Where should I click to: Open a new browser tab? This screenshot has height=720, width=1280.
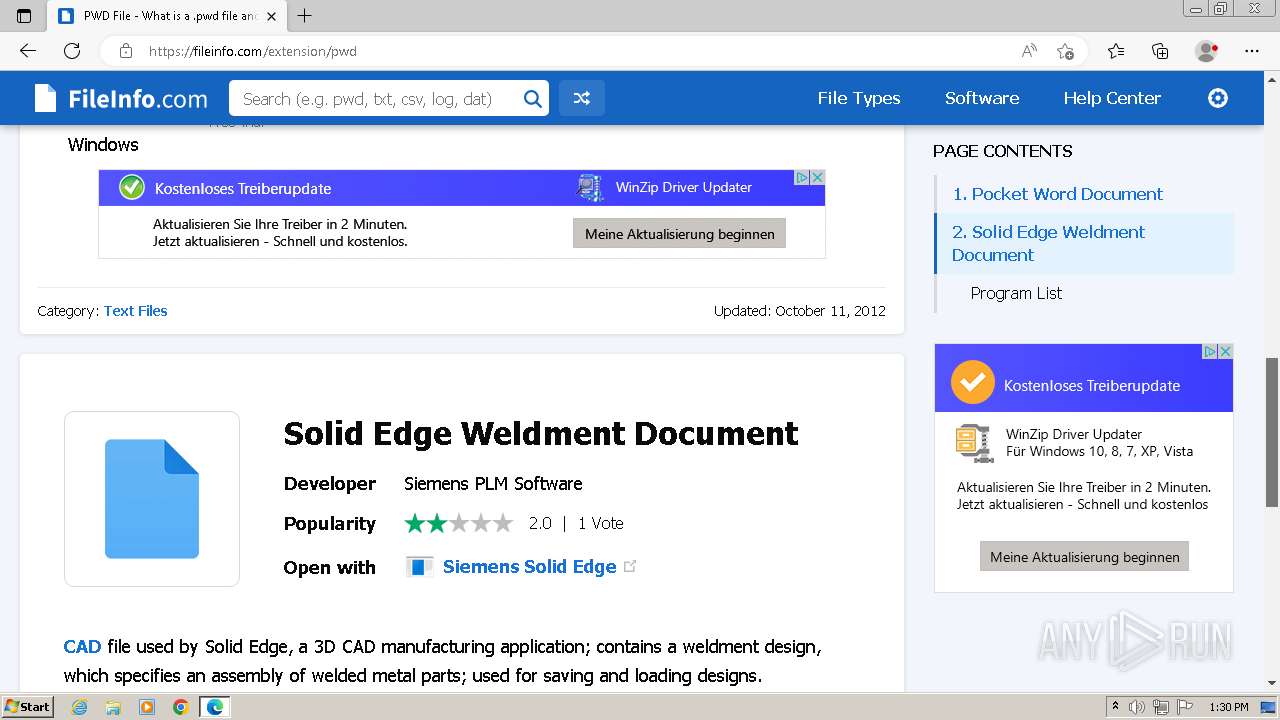pyautogui.click(x=305, y=16)
